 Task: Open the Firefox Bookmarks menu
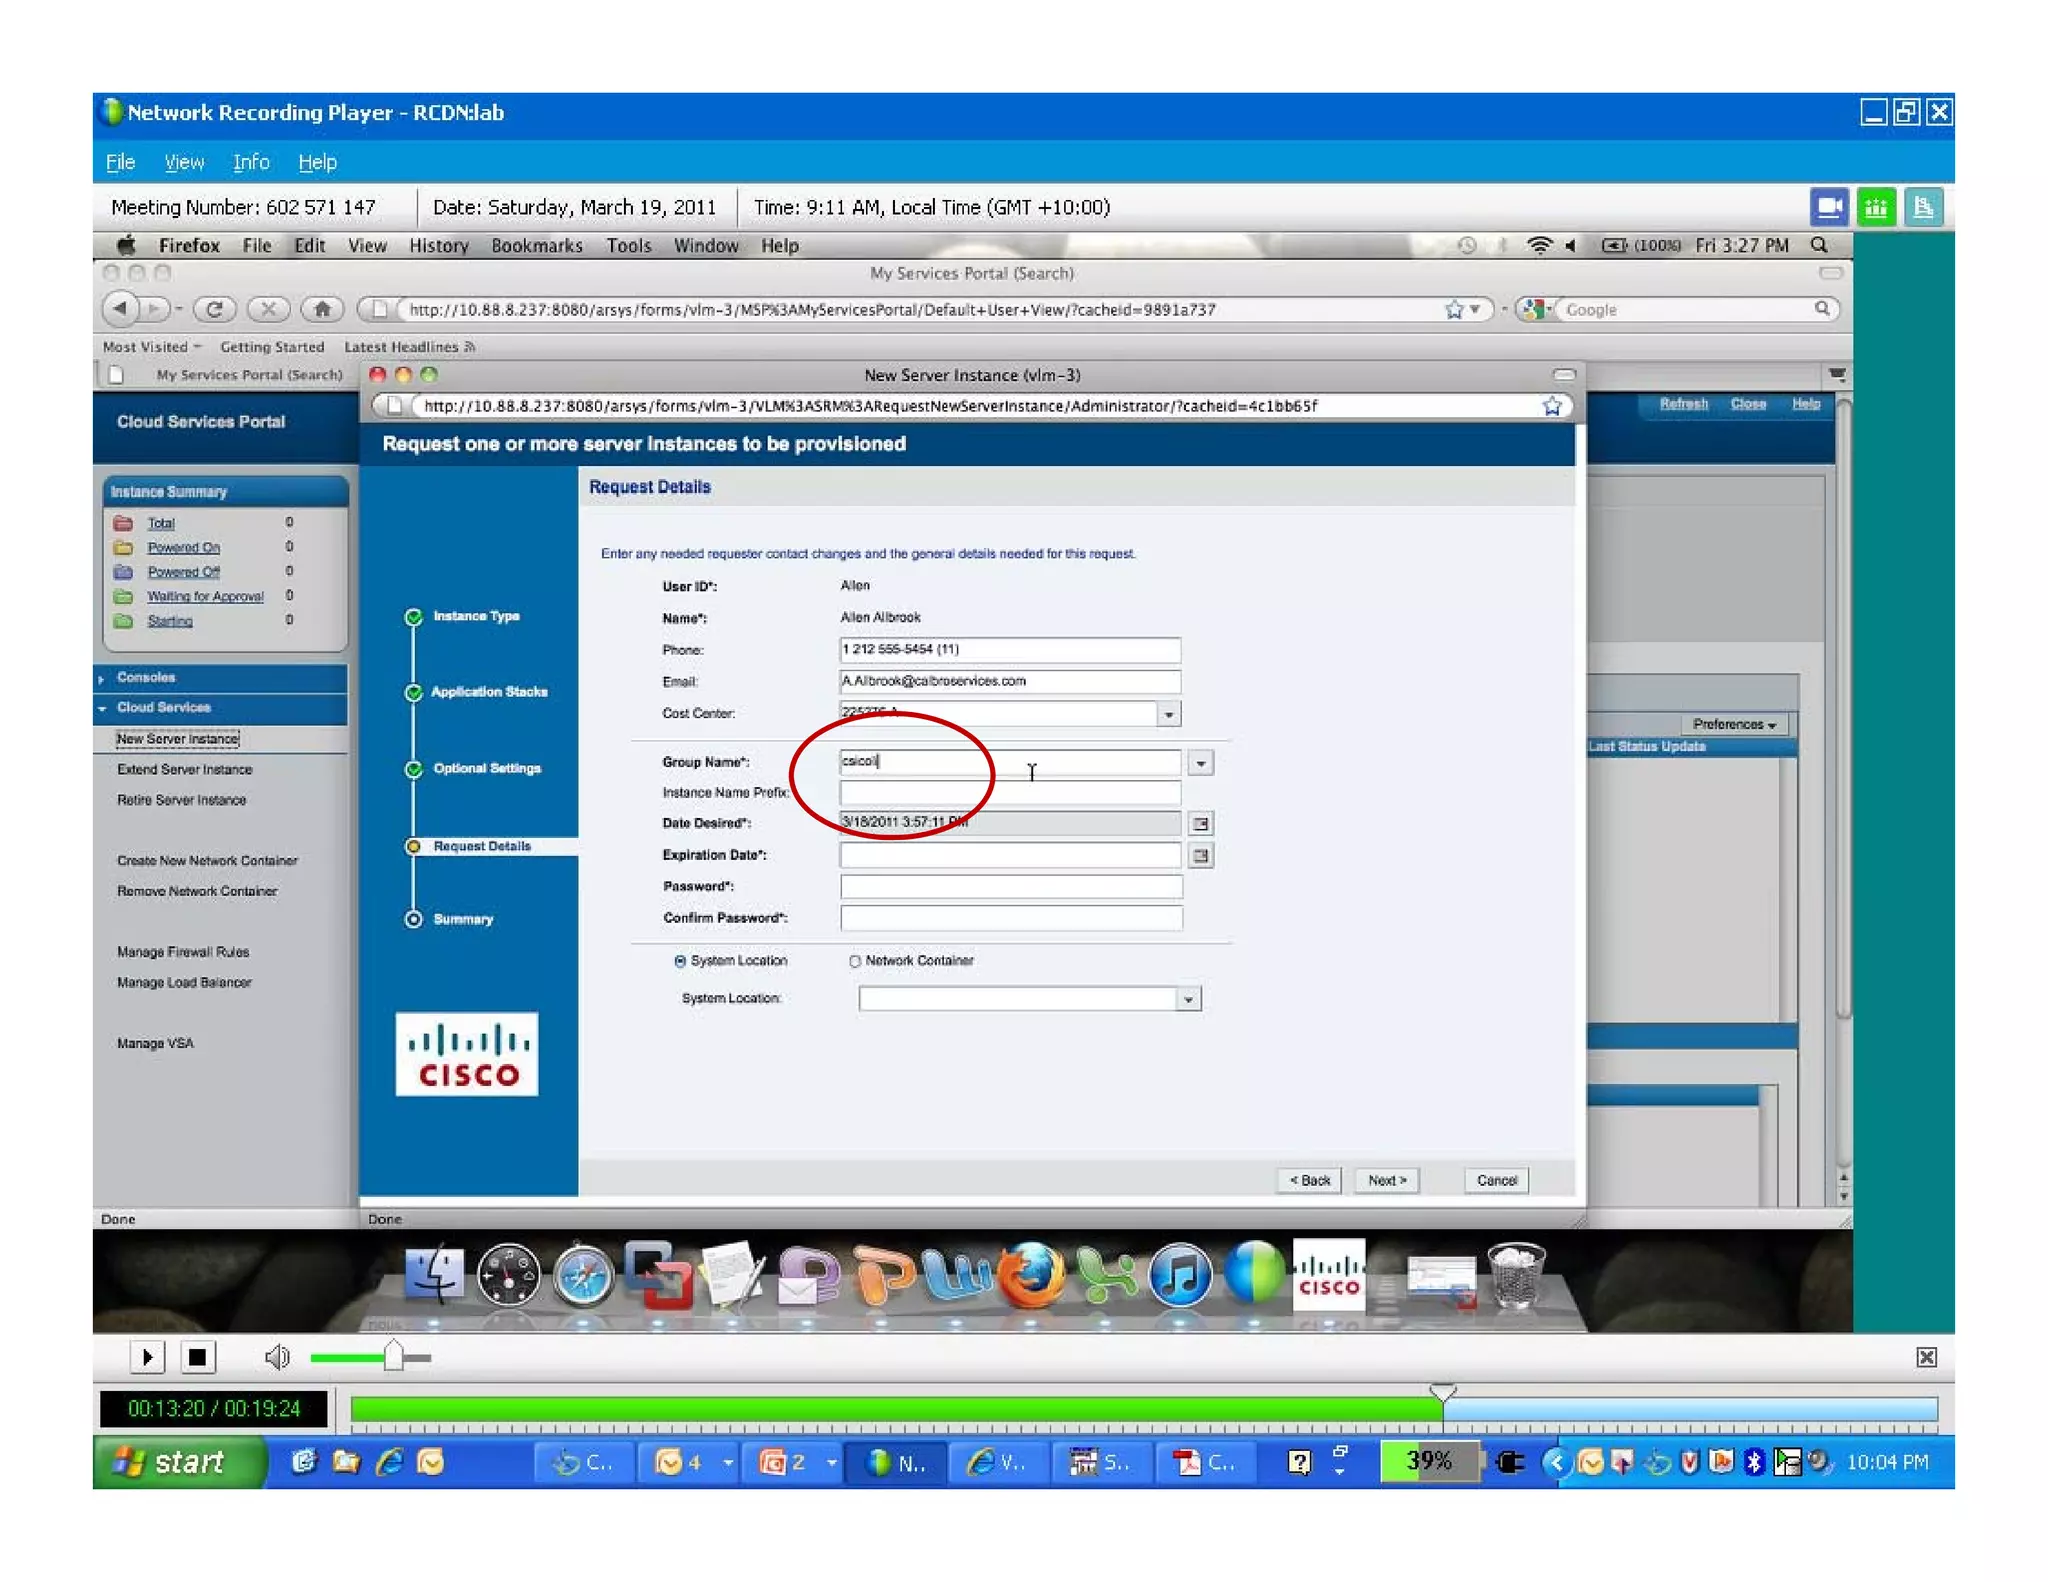[x=537, y=246]
